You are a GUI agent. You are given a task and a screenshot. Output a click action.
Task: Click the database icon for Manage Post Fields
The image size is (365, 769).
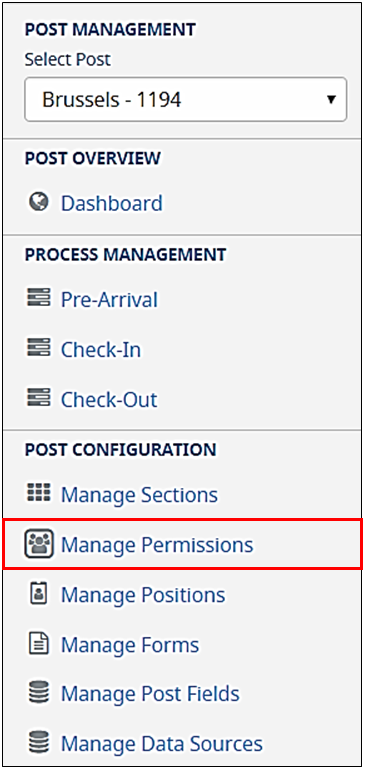[x=39, y=693]
